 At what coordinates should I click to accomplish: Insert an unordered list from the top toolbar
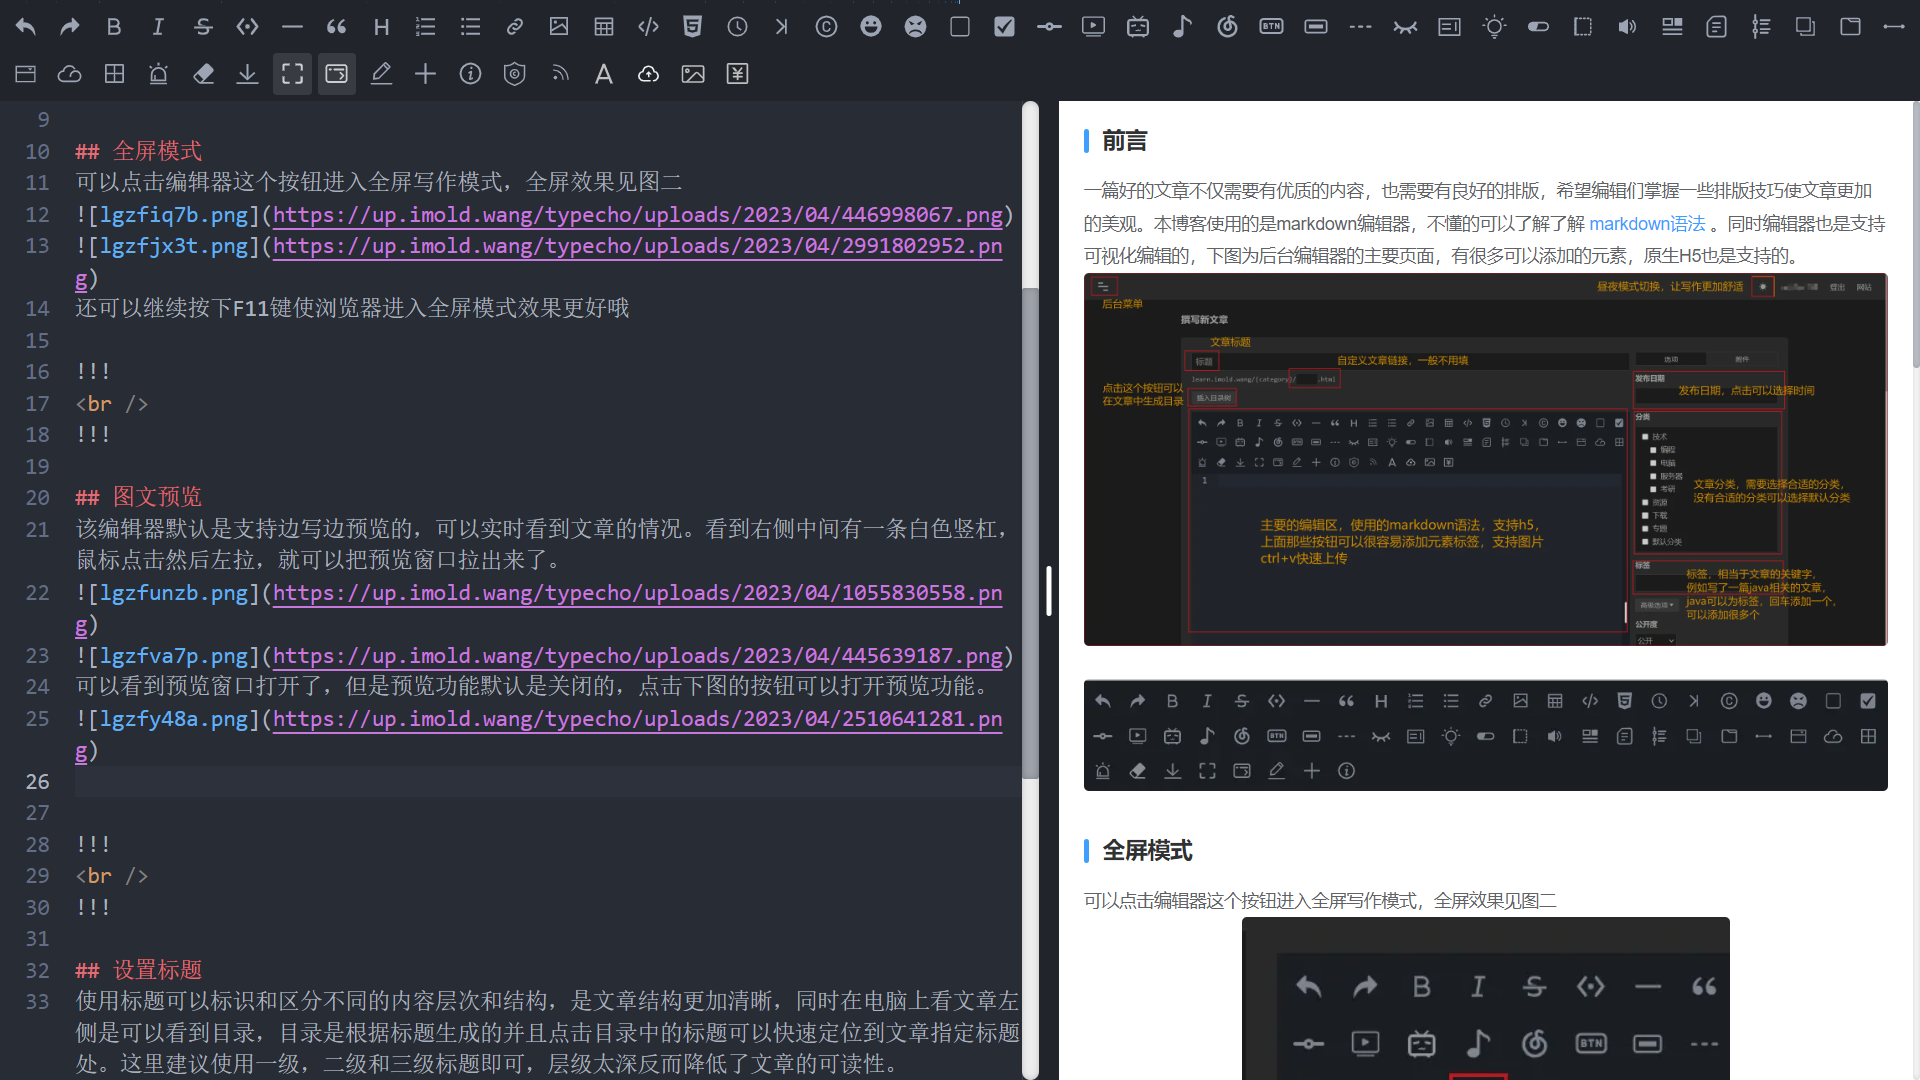(x=470, y=27)
